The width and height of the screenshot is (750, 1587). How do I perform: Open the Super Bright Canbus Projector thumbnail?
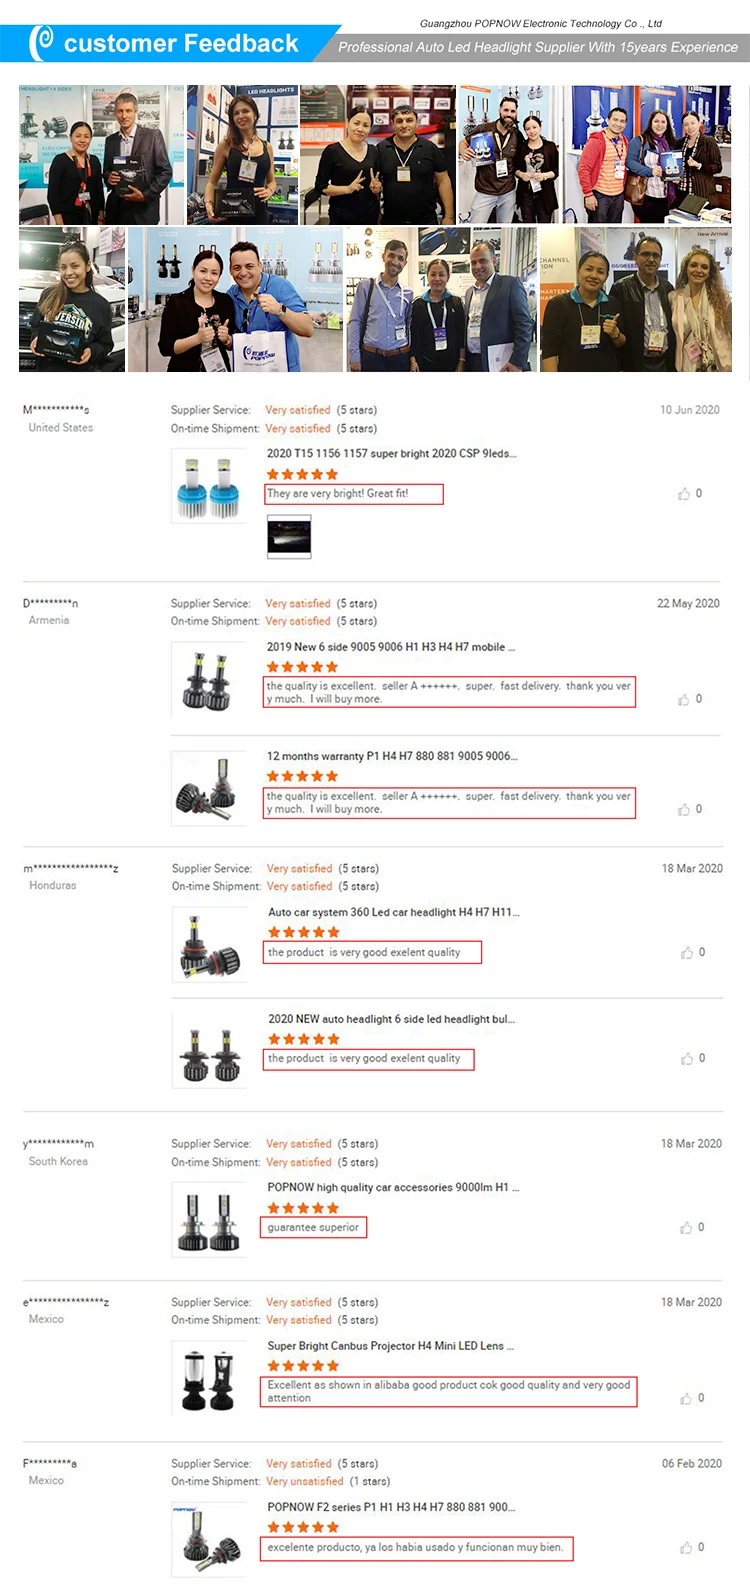(209, 1378)
